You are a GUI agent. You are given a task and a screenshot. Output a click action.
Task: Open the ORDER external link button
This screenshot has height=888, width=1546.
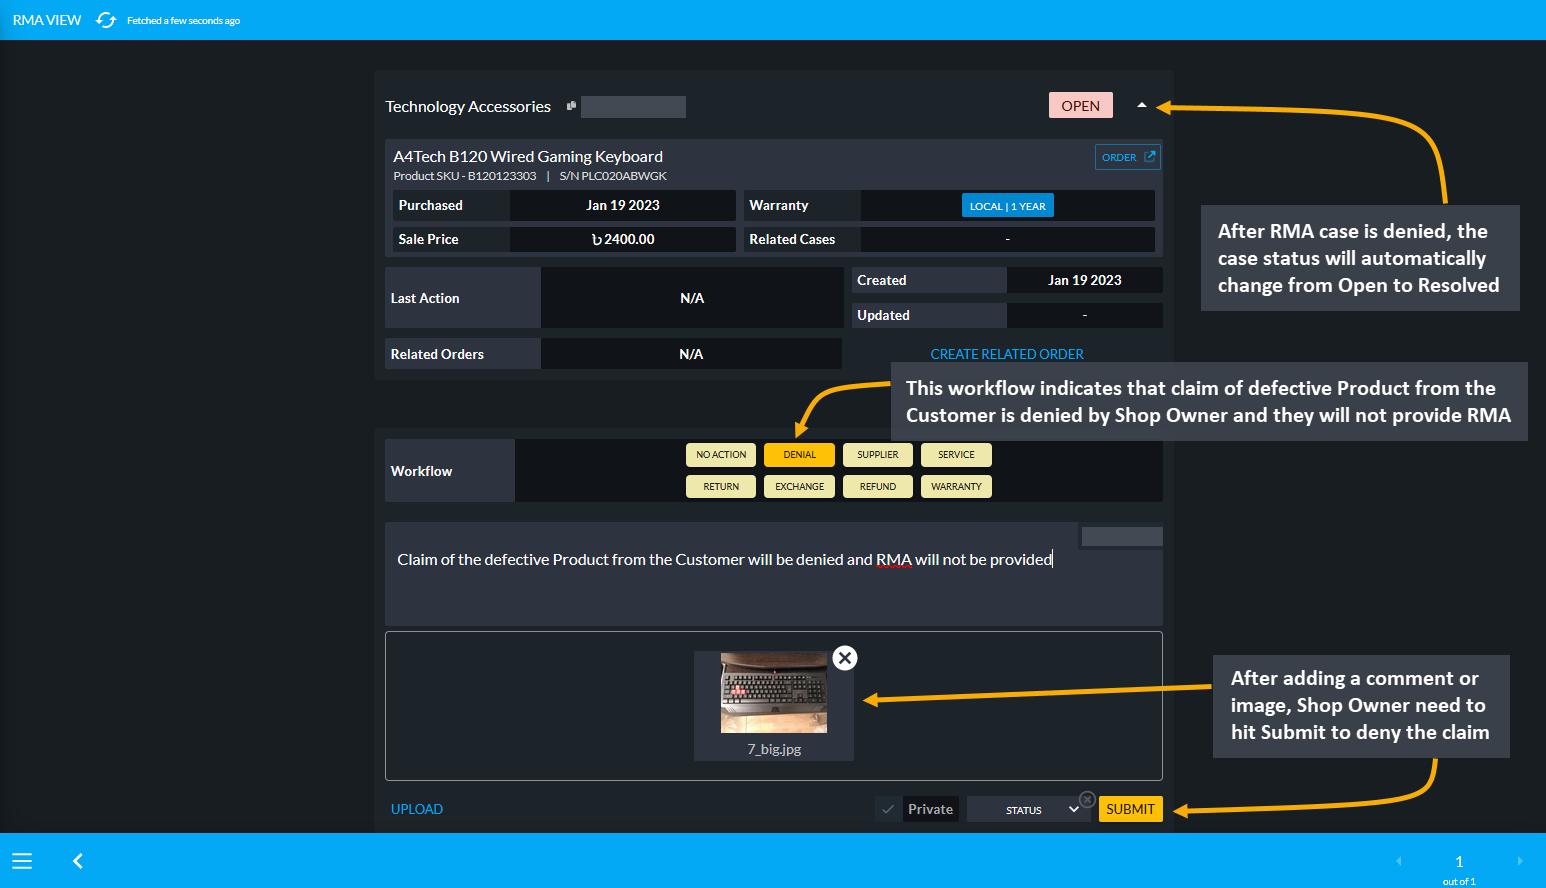pos(1127,157)
